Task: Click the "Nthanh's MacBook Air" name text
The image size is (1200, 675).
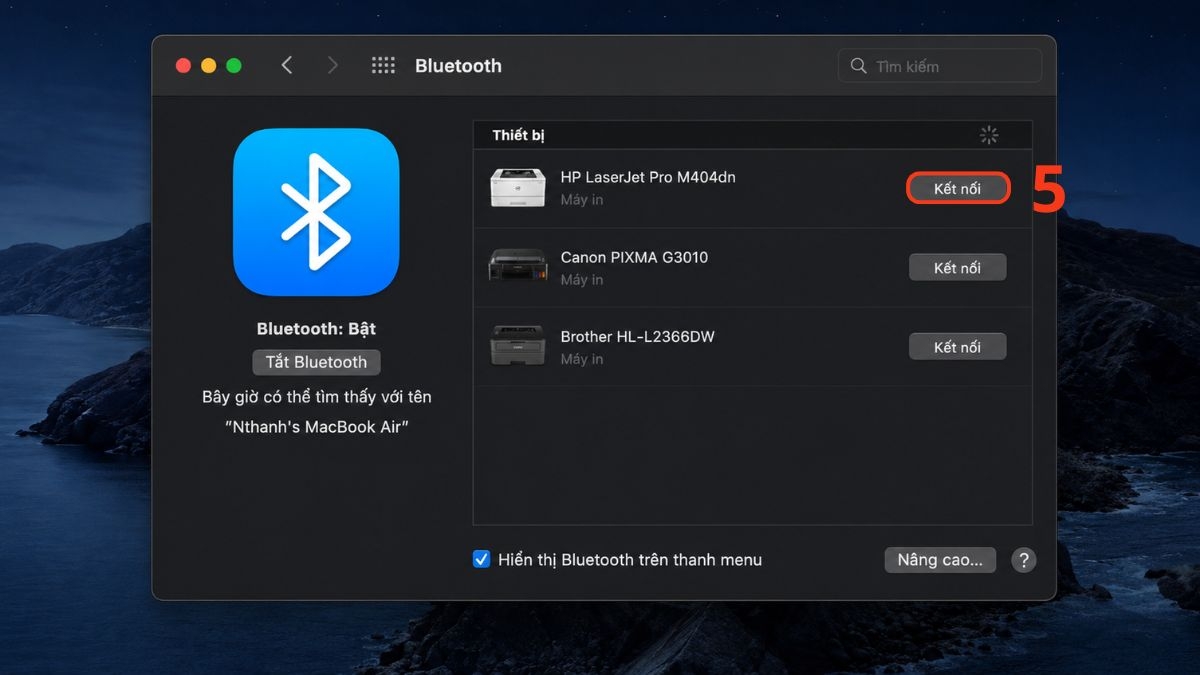Action: click(316, 427)
